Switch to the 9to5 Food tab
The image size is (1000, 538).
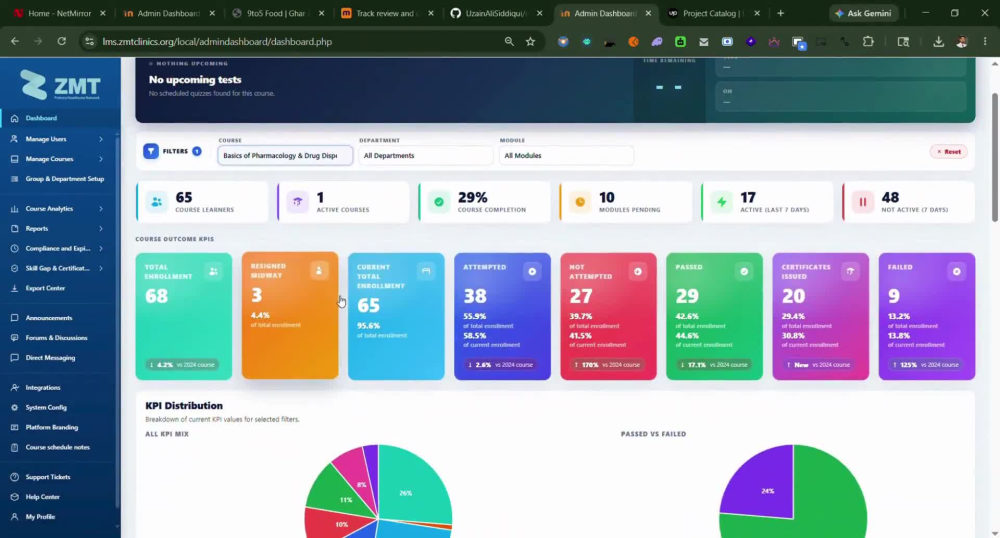tap(279, 13)
